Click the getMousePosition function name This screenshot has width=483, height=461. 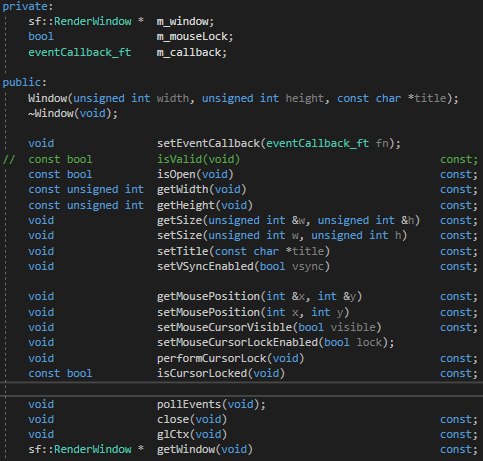pyautogui.click(x=208, y=296)
